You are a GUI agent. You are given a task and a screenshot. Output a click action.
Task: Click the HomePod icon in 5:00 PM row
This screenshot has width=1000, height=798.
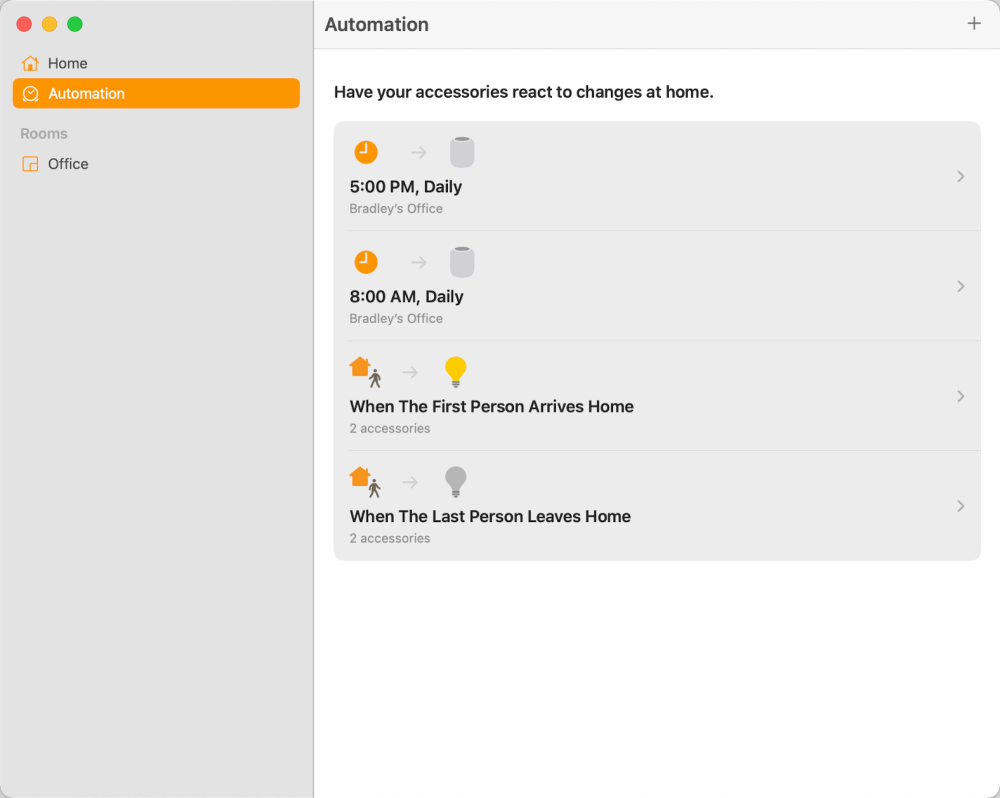click(x=461, y=152)
